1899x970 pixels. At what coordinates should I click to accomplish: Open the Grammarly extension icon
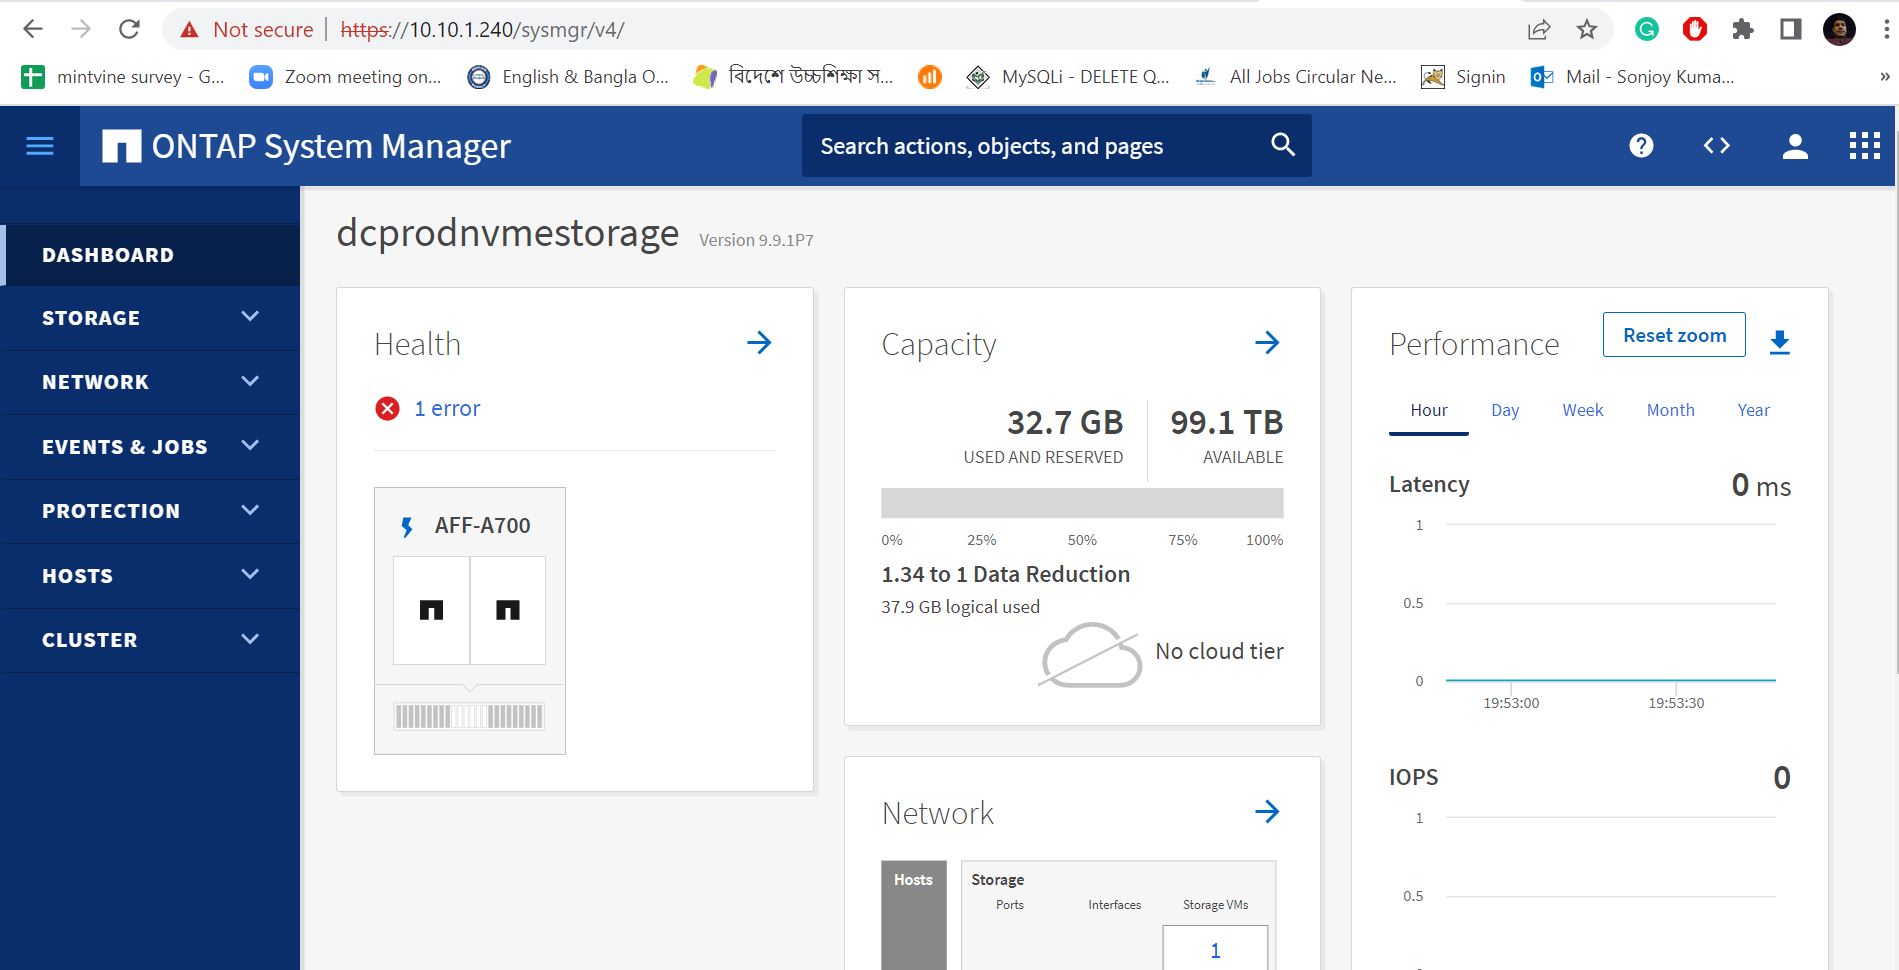coord(1646,30)
